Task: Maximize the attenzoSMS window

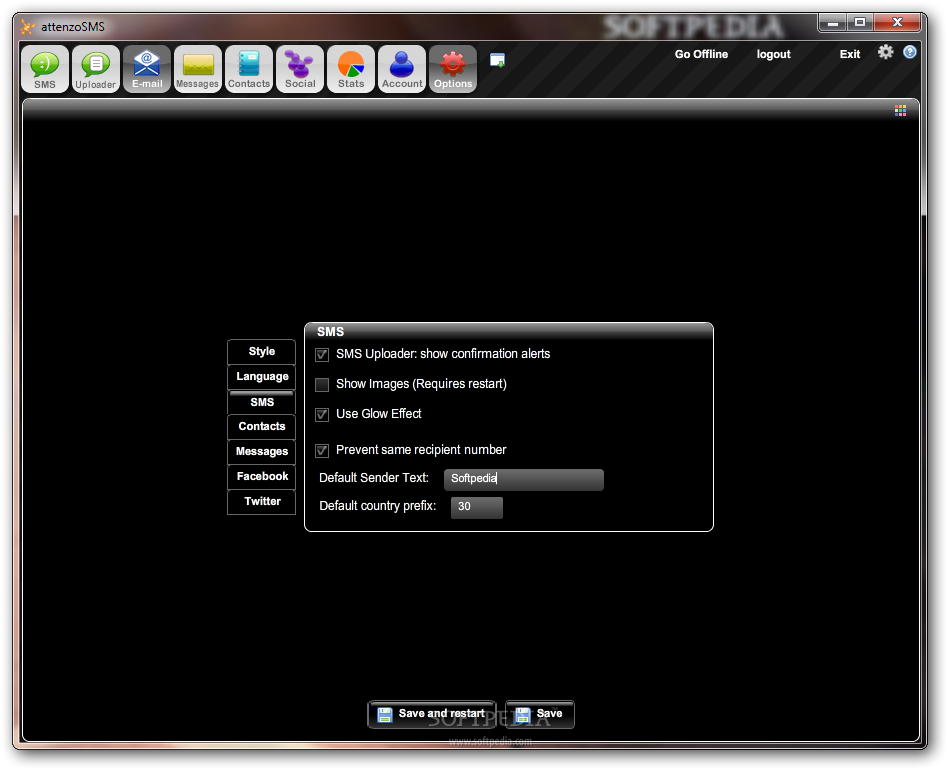Action: click(860, 22)
